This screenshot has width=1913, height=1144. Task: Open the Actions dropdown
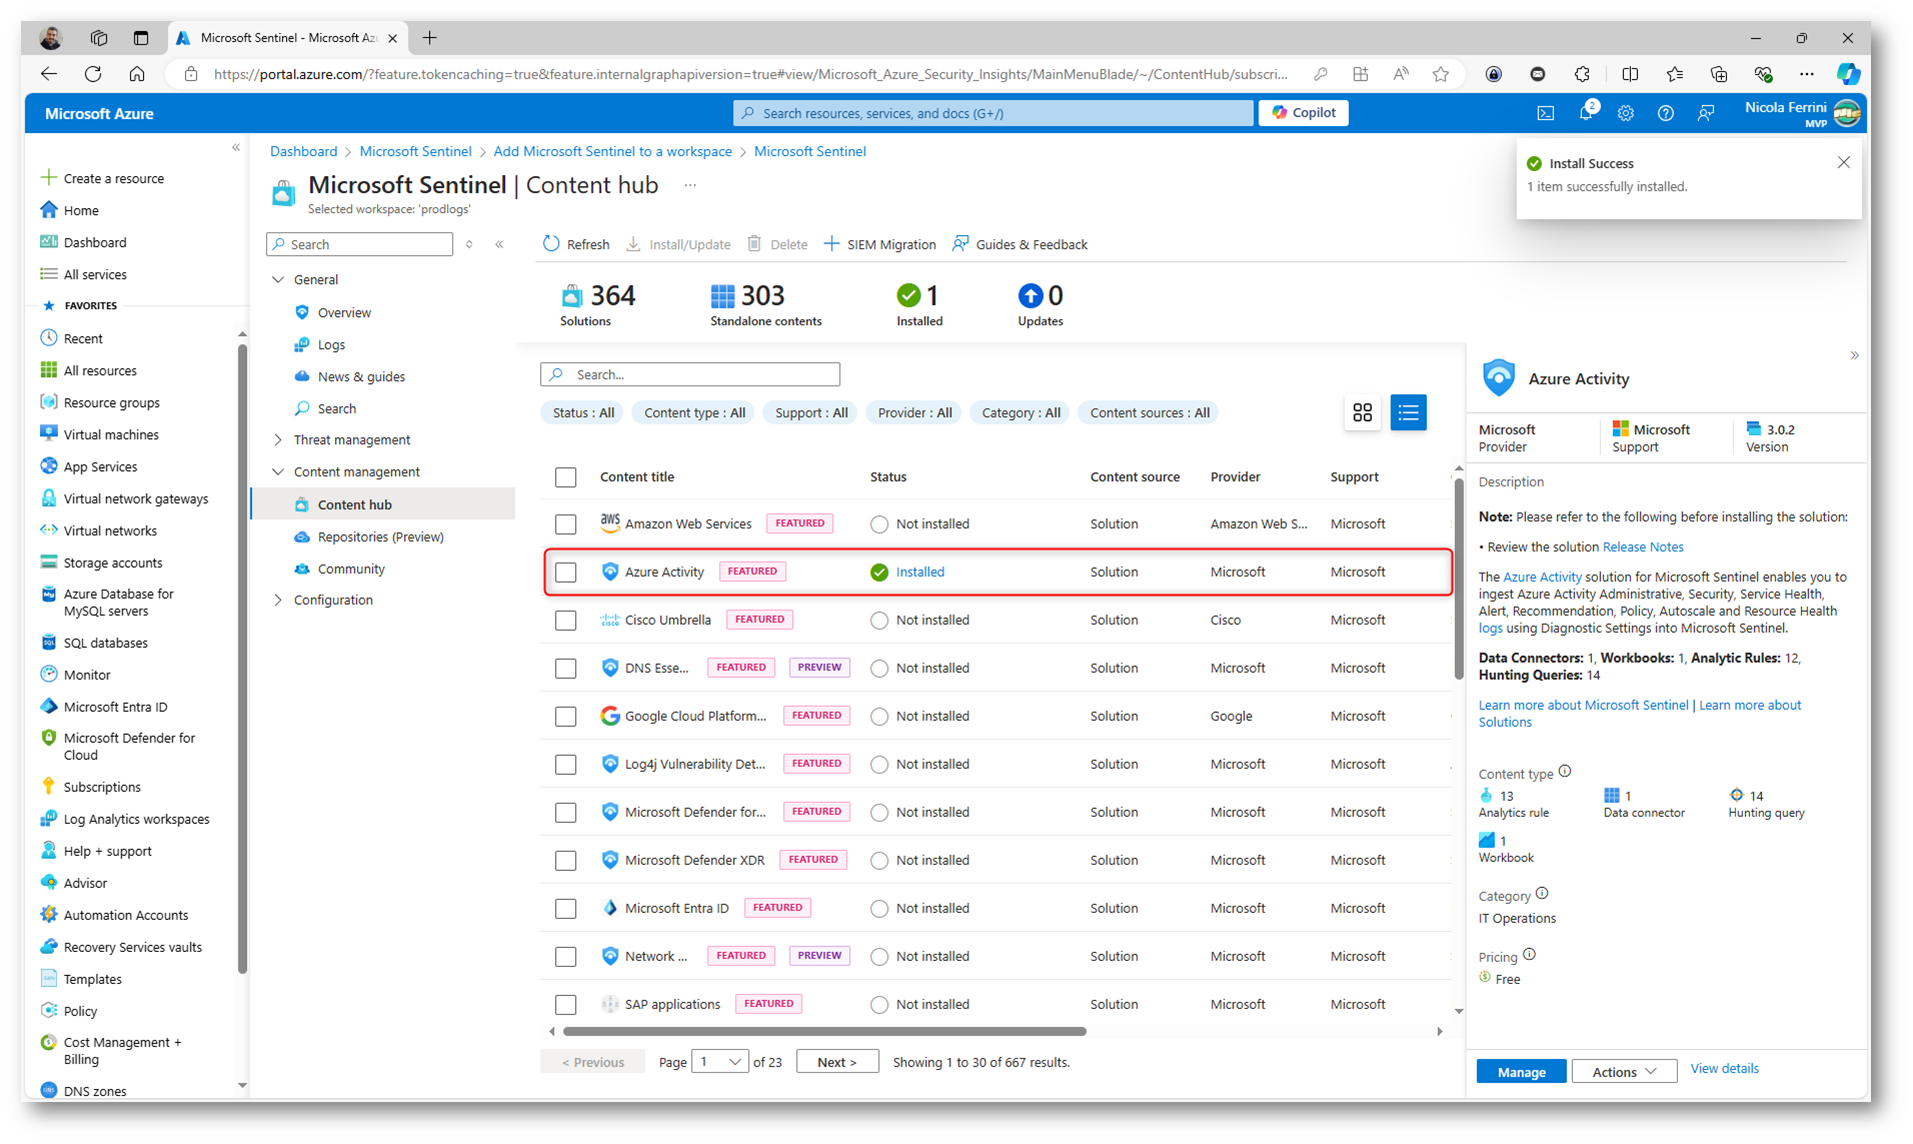(x=1624, y=1072)
